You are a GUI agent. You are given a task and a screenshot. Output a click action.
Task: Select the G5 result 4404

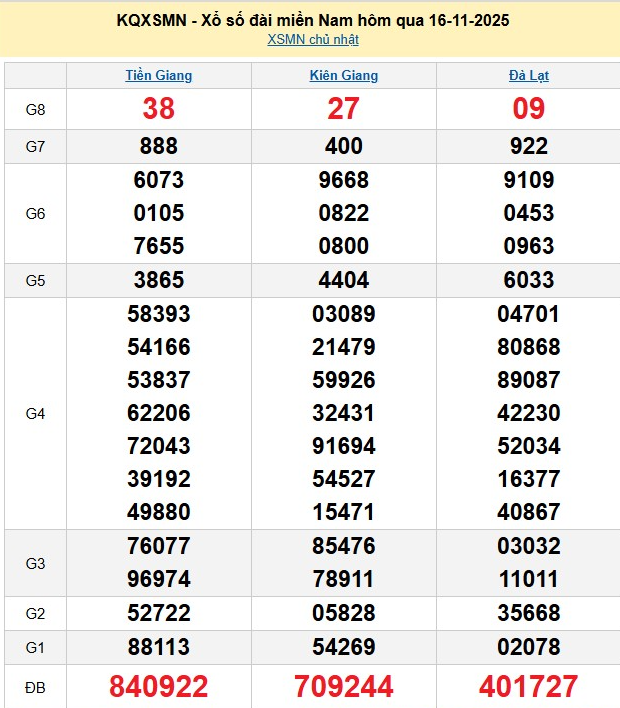(344, 280)
